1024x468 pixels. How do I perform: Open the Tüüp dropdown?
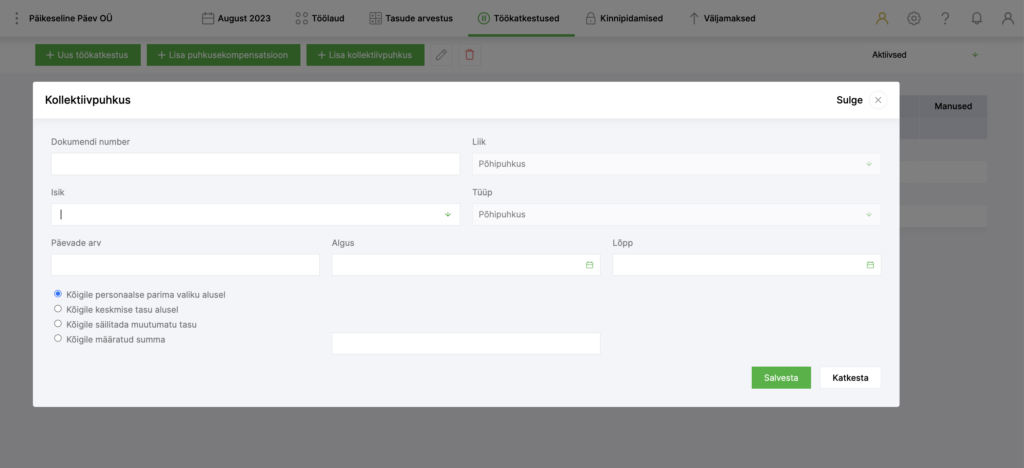tap(677, 214)
